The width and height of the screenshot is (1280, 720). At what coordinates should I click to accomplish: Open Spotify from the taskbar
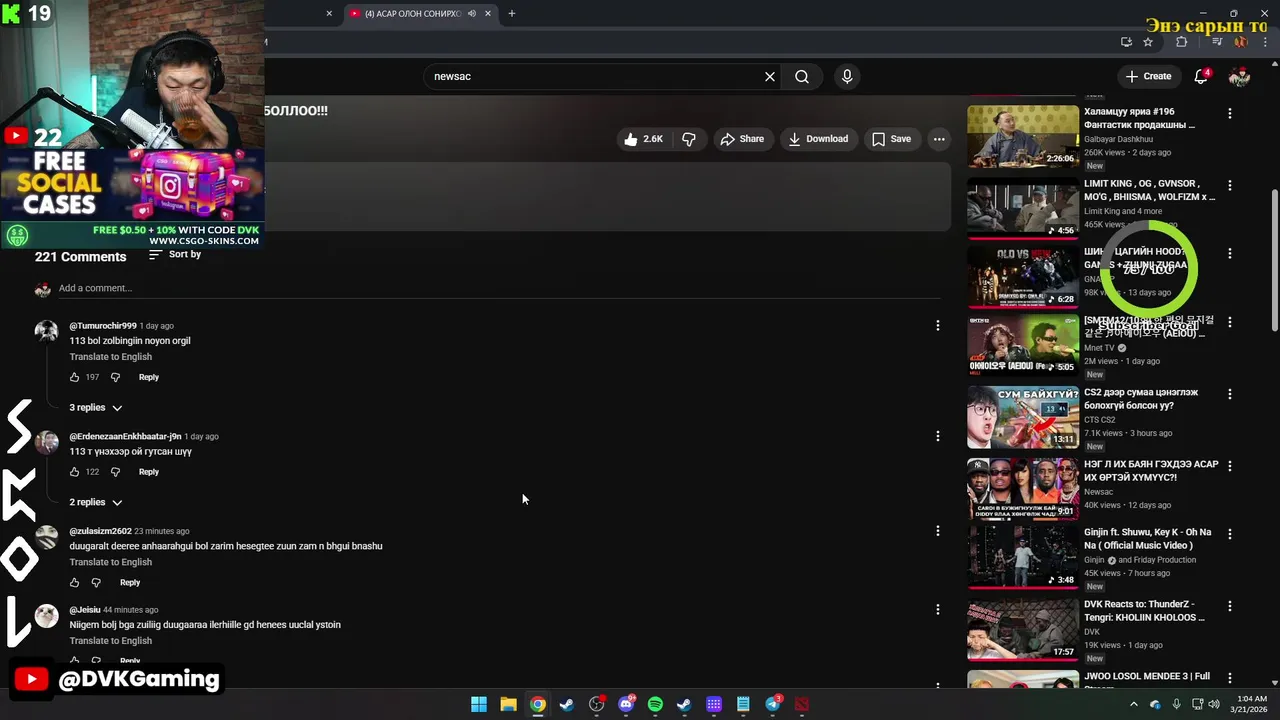(x=655, y=704)
